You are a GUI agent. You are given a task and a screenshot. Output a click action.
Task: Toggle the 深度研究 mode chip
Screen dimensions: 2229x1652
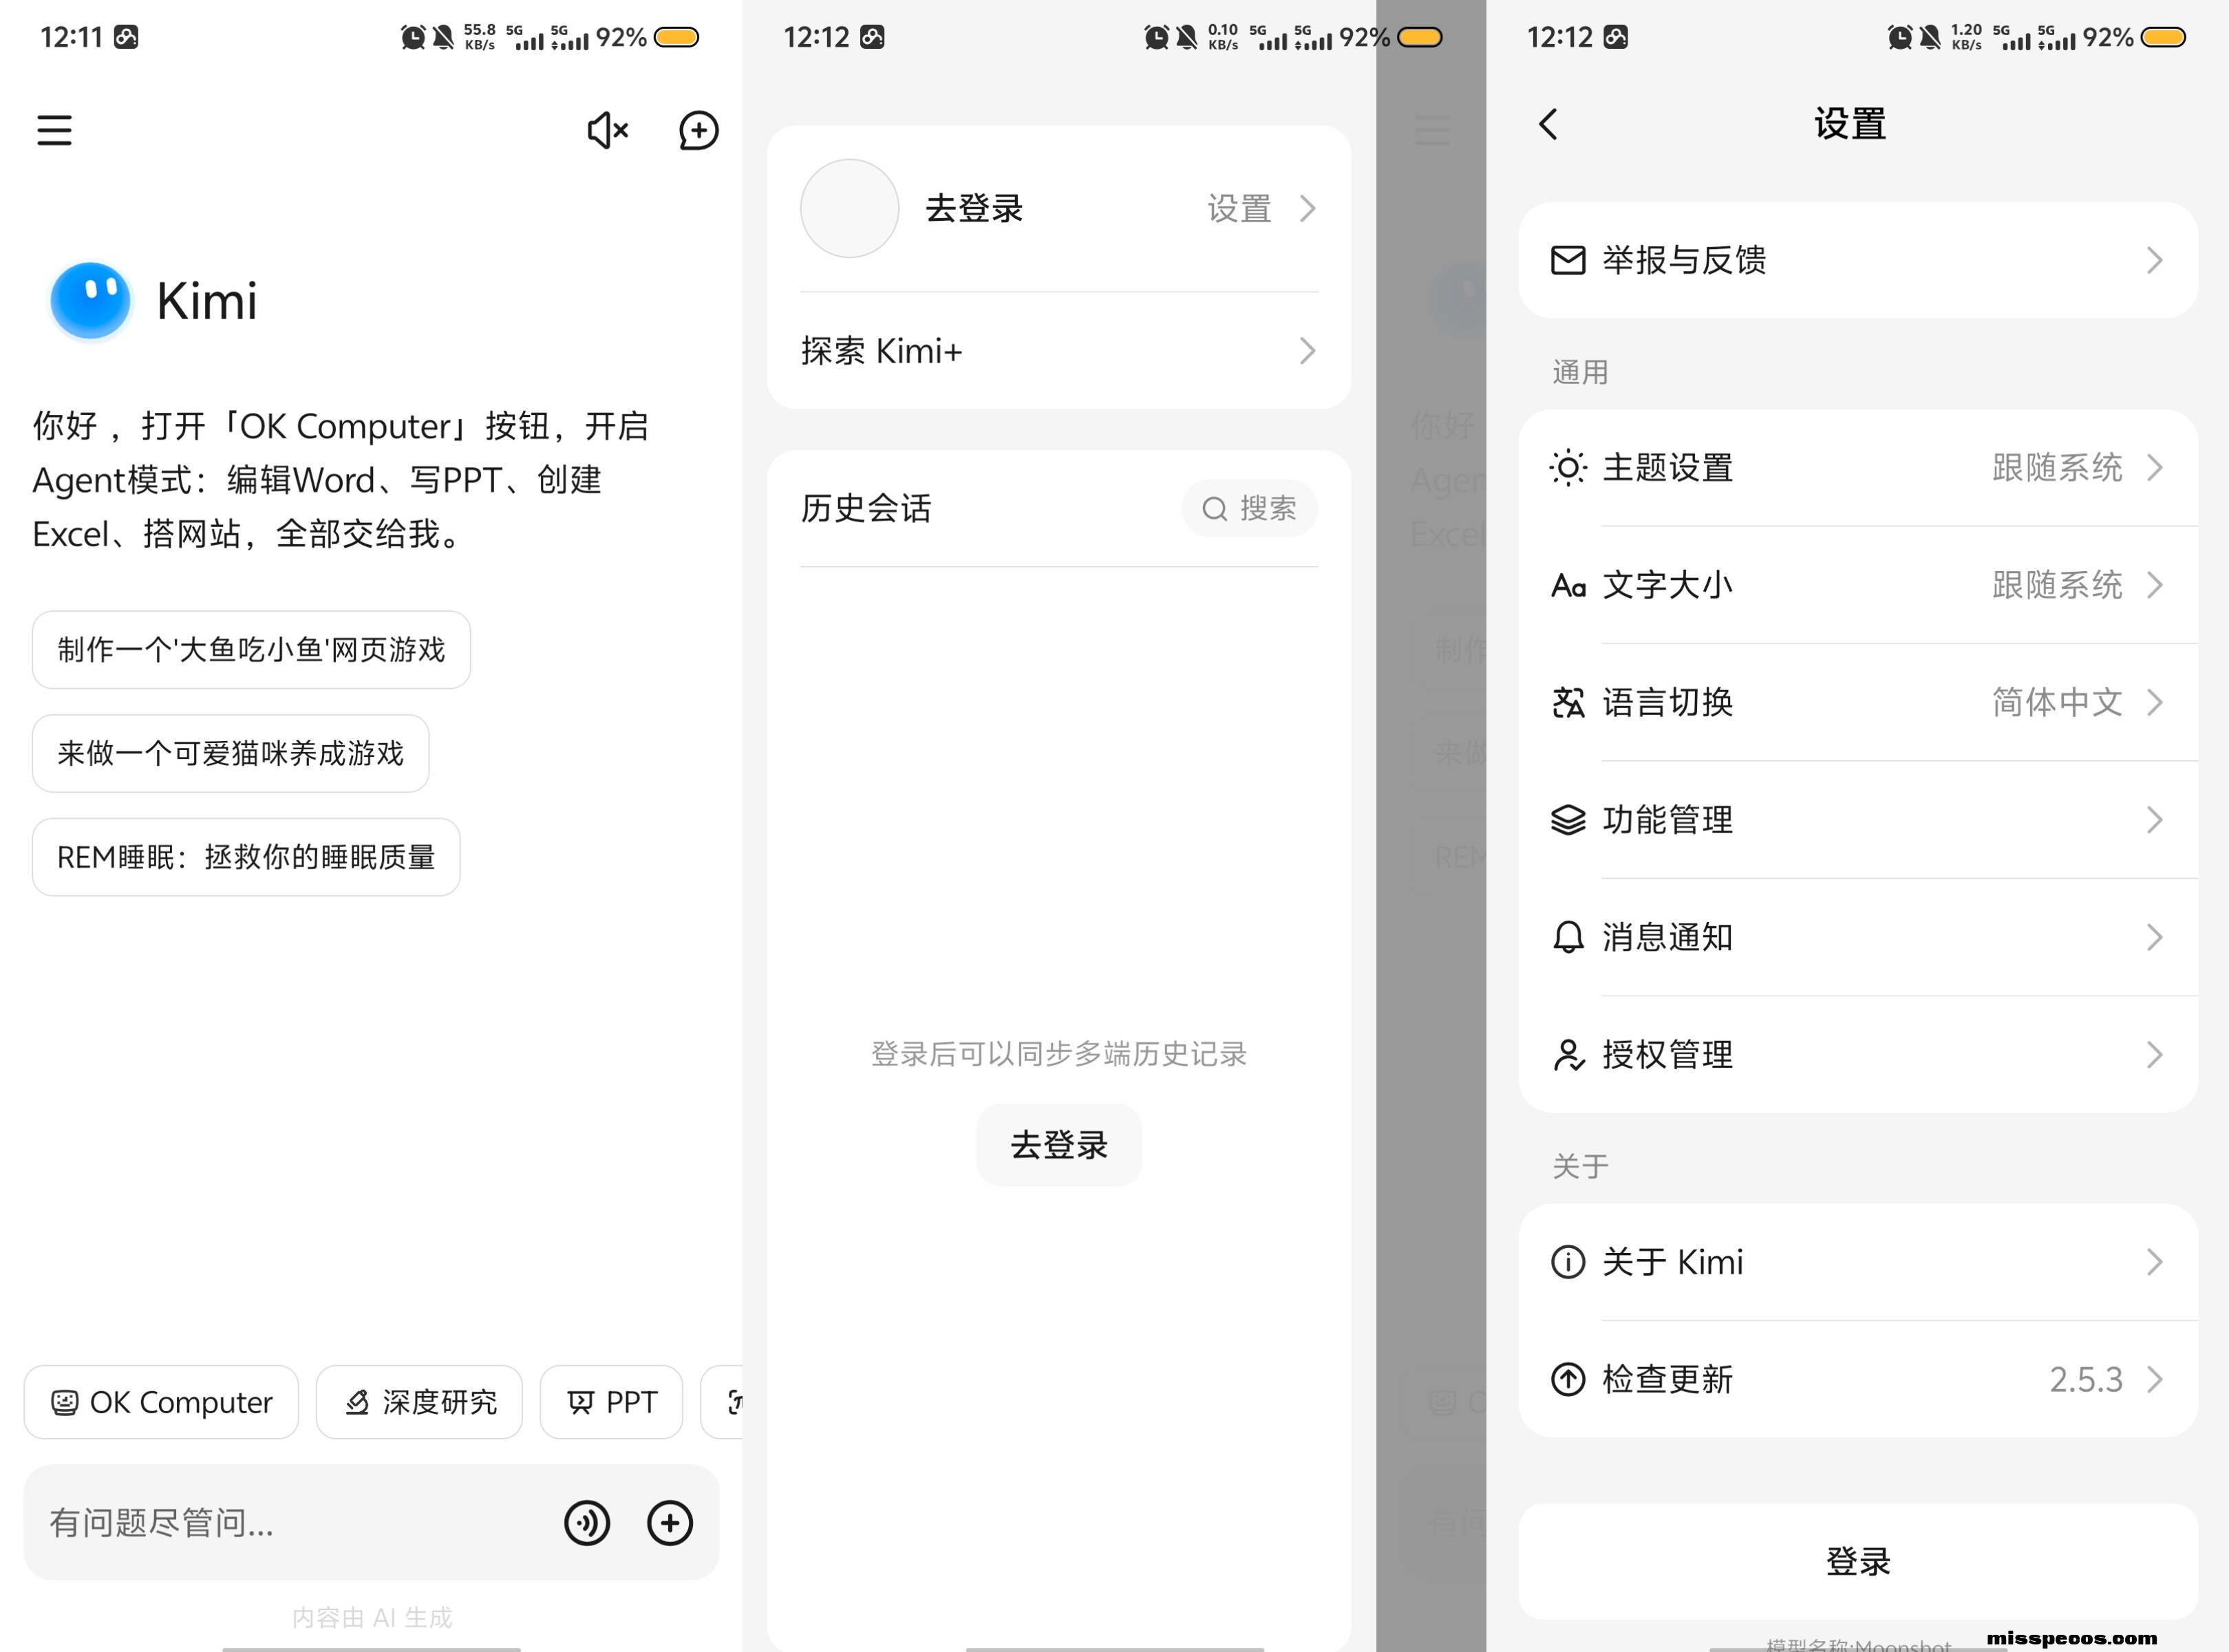pyautogui.click(x=419, y=1402)
